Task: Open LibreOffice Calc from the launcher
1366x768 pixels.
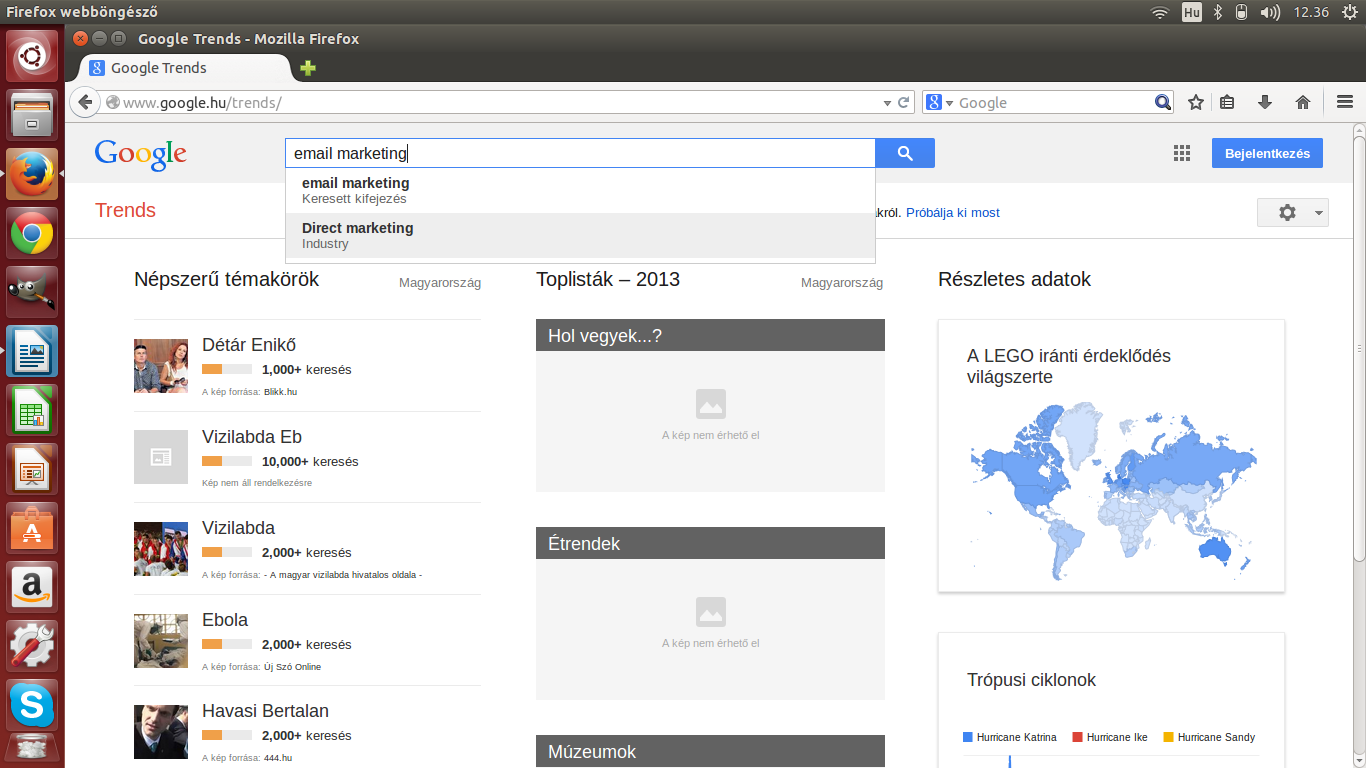Action: [32, 410]
